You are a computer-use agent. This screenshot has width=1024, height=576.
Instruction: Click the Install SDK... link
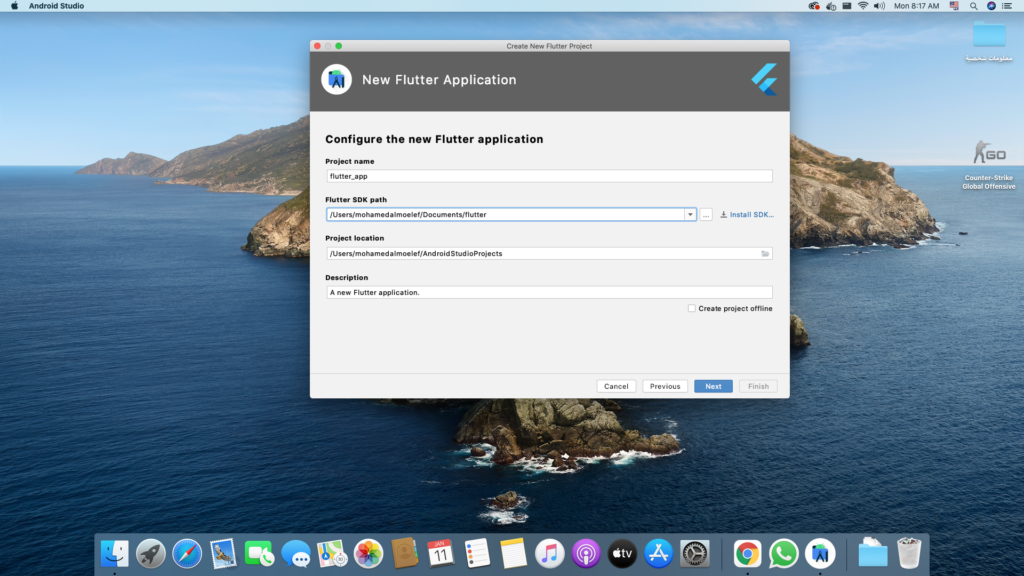click(x=746, y=215)
